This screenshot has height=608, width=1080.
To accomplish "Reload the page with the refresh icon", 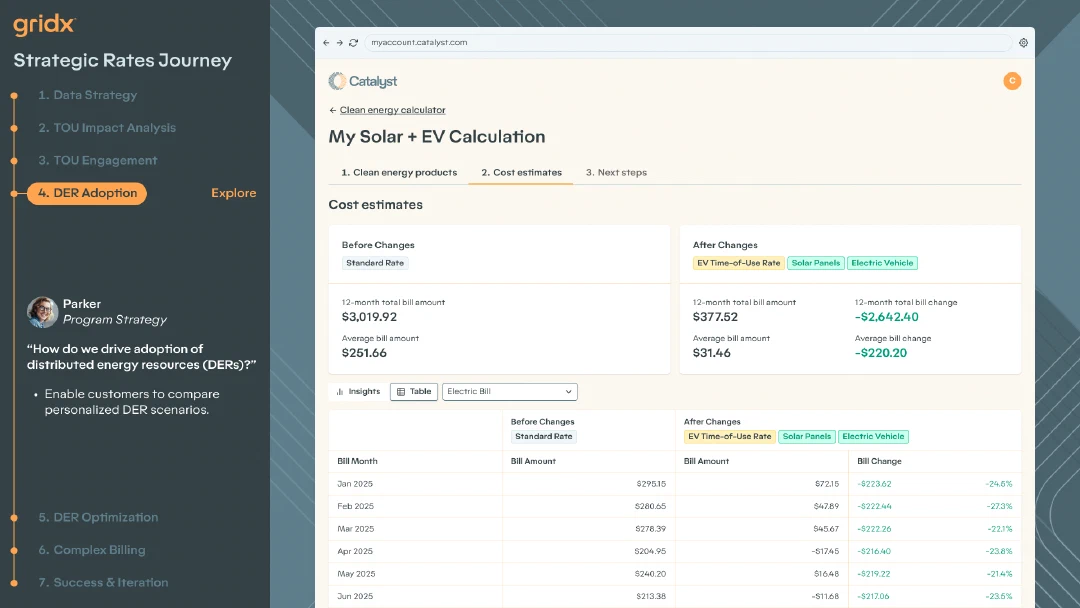I will (353, 43).
